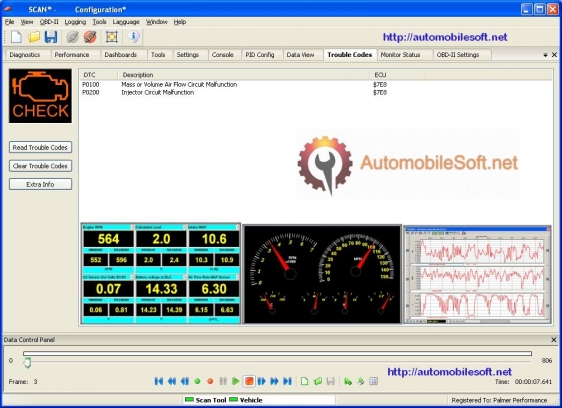Click the automobilesoft.net link in toolbar
Image resolution: width=562 pixels, height=408 pixels.
tap(445, 37)
